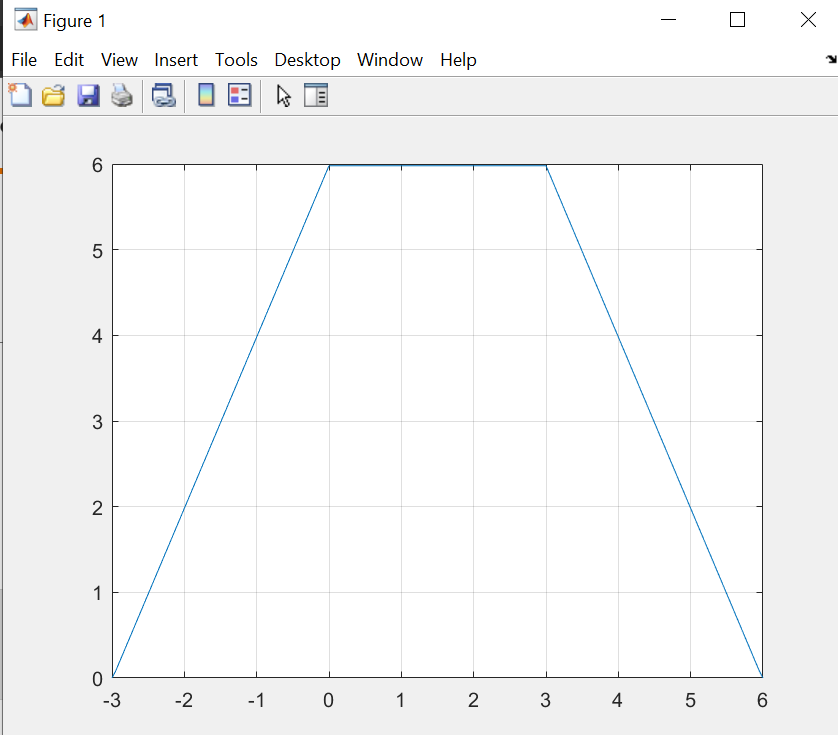
Task: Open the Desktop menu
Action: (307, 60)
